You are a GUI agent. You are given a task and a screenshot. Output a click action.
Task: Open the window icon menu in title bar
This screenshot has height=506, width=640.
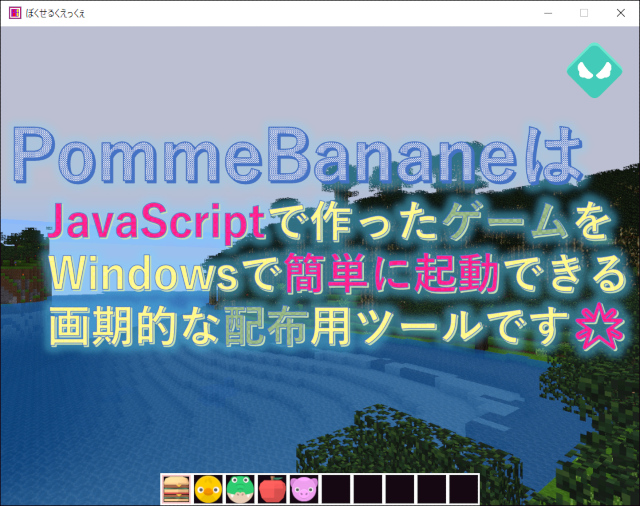15,13
